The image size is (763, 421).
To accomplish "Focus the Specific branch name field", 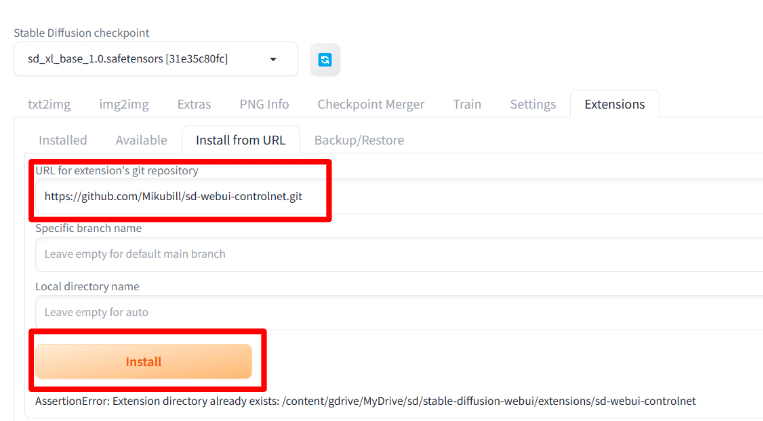I will [399, 254].
